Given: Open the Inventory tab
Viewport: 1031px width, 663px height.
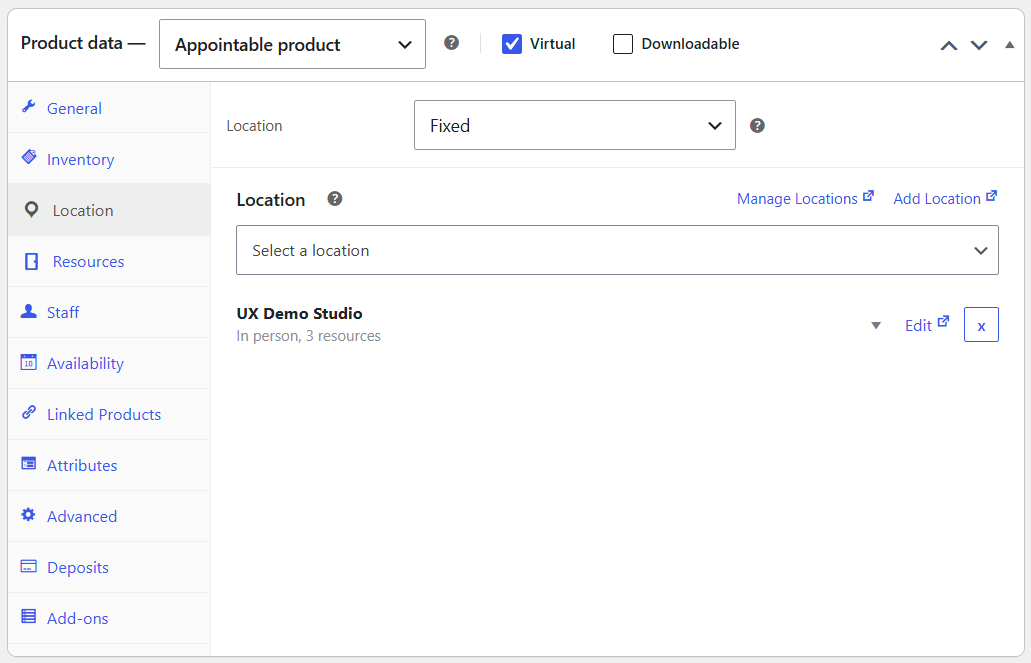Looking at the screenshot, I should pos(109,159).
